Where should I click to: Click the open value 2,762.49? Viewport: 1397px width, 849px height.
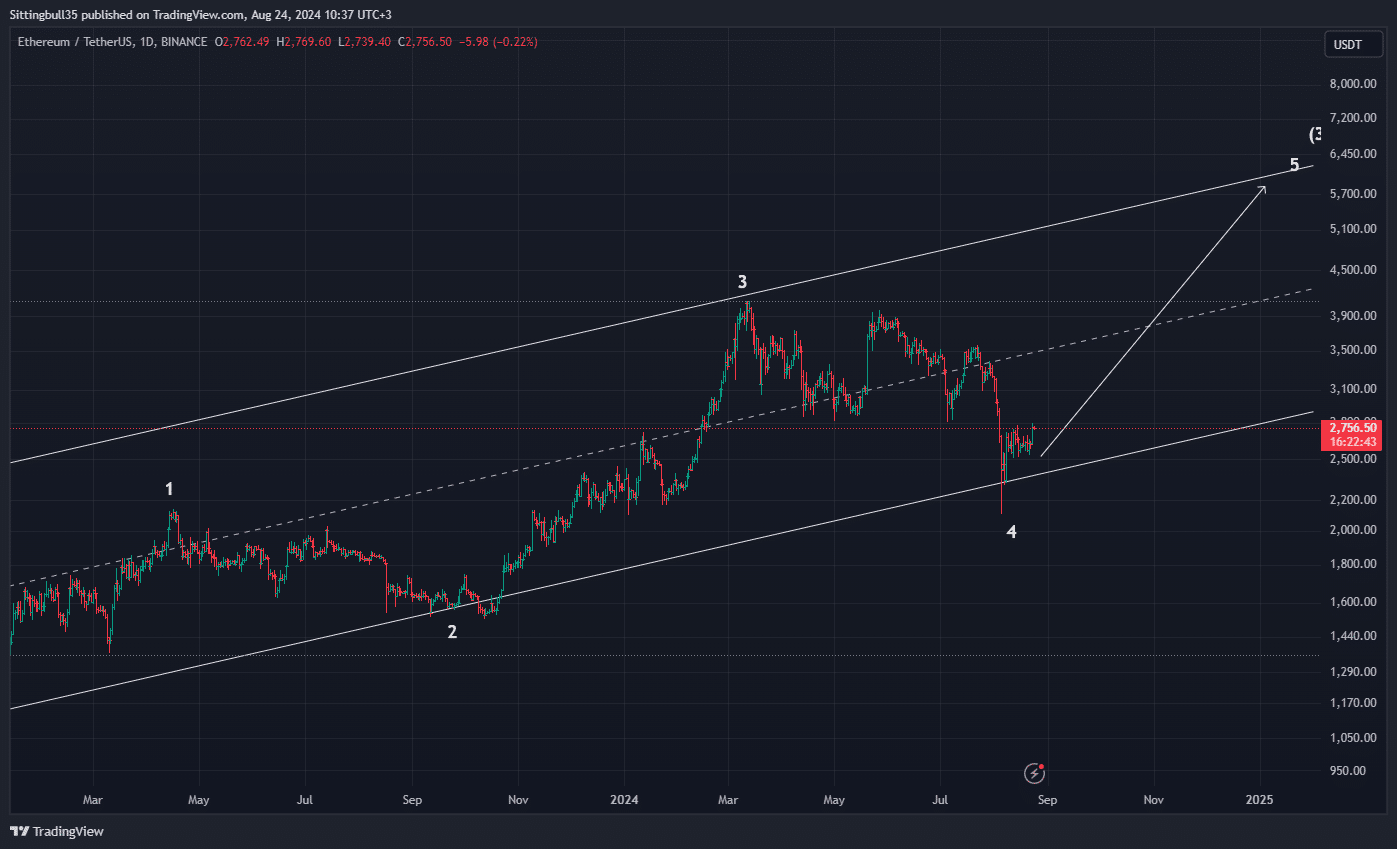246,42
